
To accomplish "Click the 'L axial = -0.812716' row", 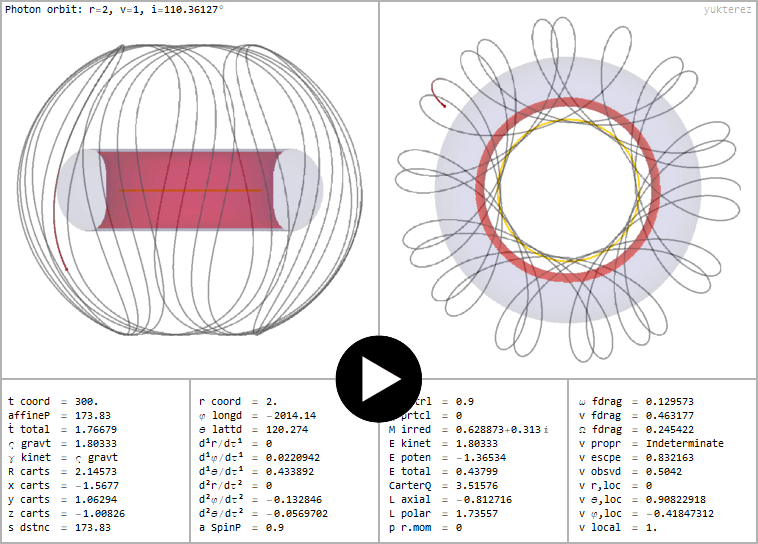I will click(450, 500).
